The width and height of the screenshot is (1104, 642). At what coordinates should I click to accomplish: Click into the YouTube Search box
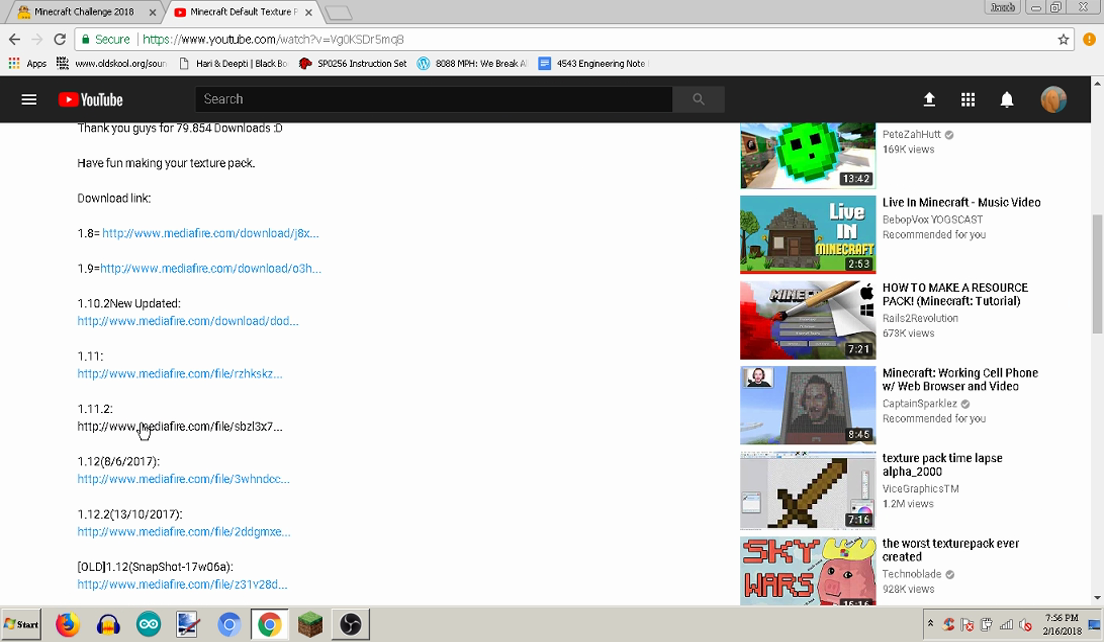[x=434, y=99]
